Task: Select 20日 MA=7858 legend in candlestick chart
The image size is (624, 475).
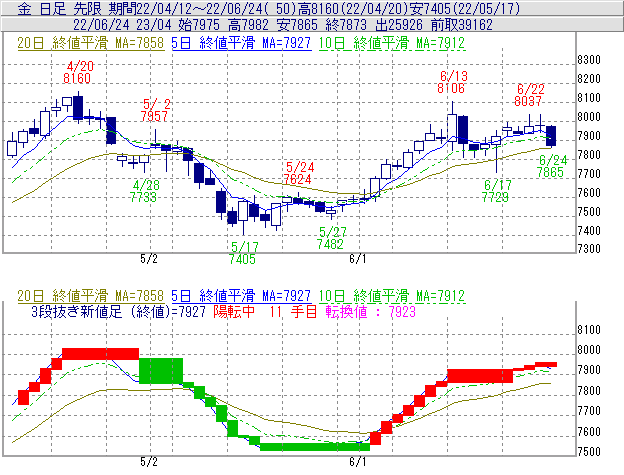Action: click(91, 43)
